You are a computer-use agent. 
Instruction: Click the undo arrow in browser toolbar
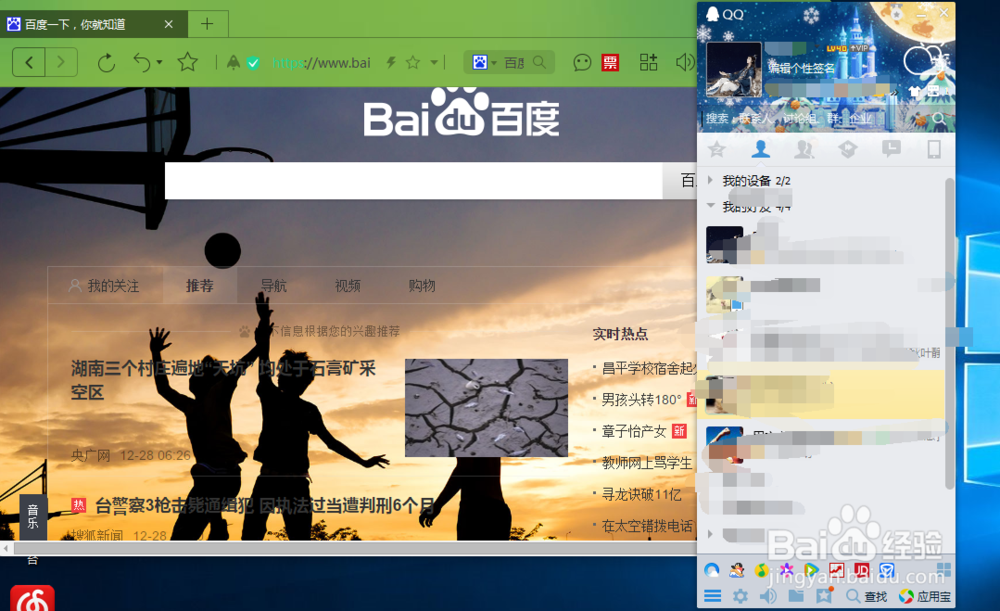(x=142, y=63)
